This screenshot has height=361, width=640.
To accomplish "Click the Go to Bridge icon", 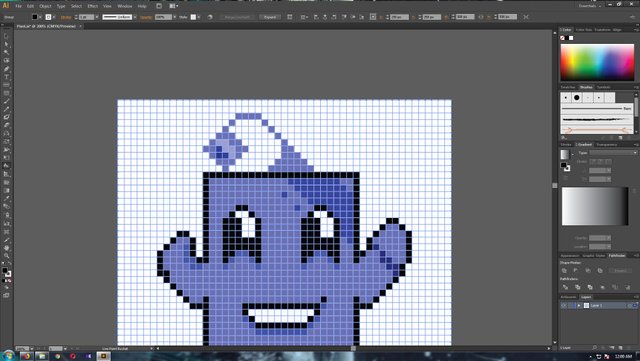I will 159,6.
